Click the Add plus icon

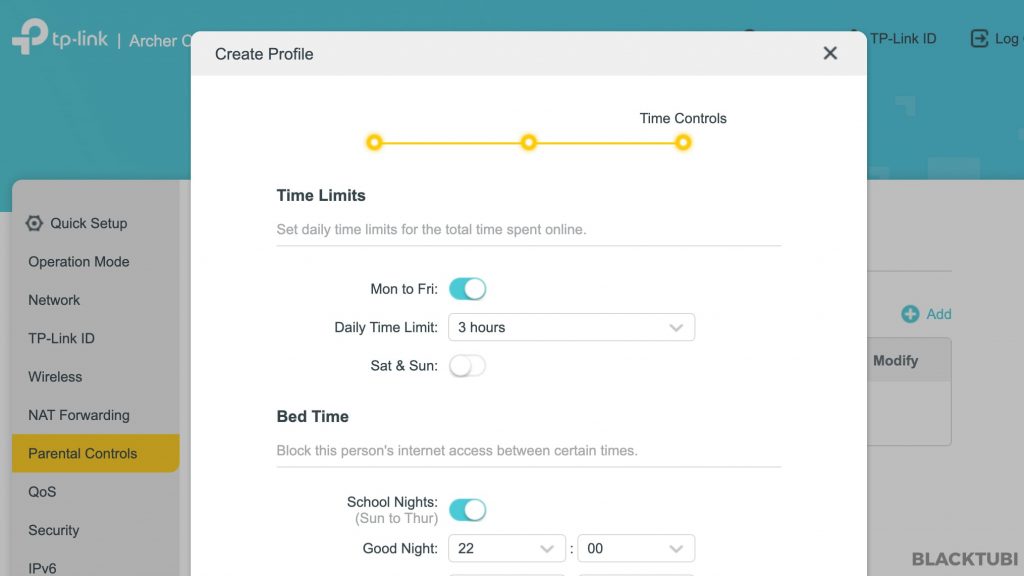tap(910, 314)
